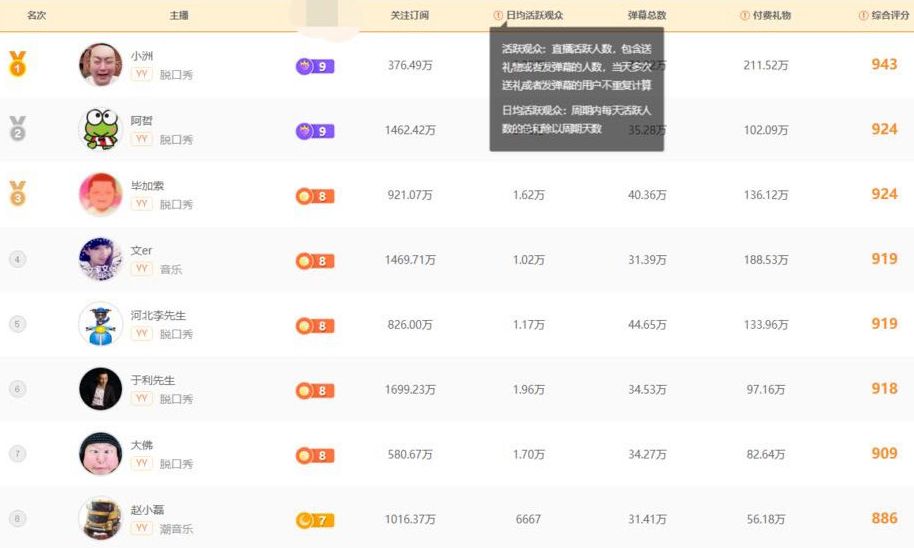Click the 943 overall score

click(x=884, y=64)
